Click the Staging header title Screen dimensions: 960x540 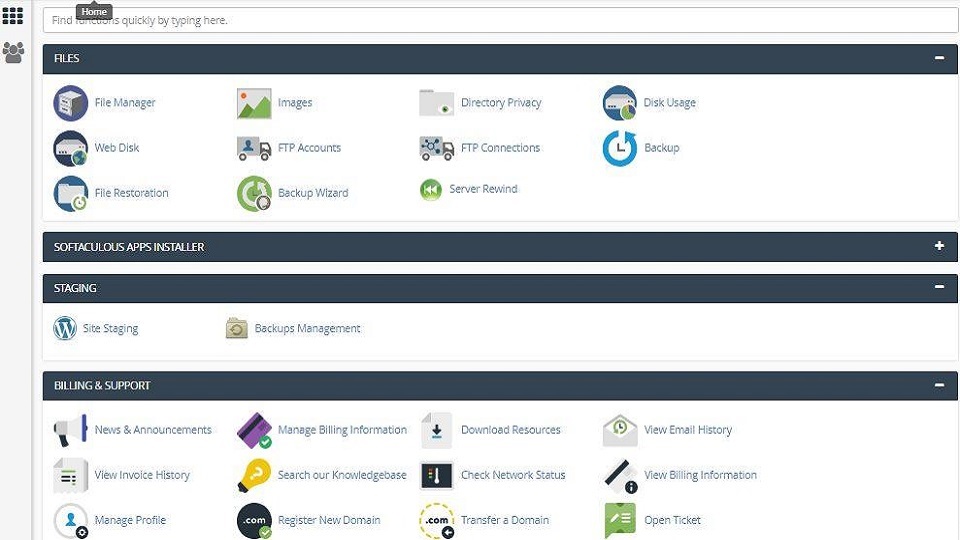[x=75, y=288]
